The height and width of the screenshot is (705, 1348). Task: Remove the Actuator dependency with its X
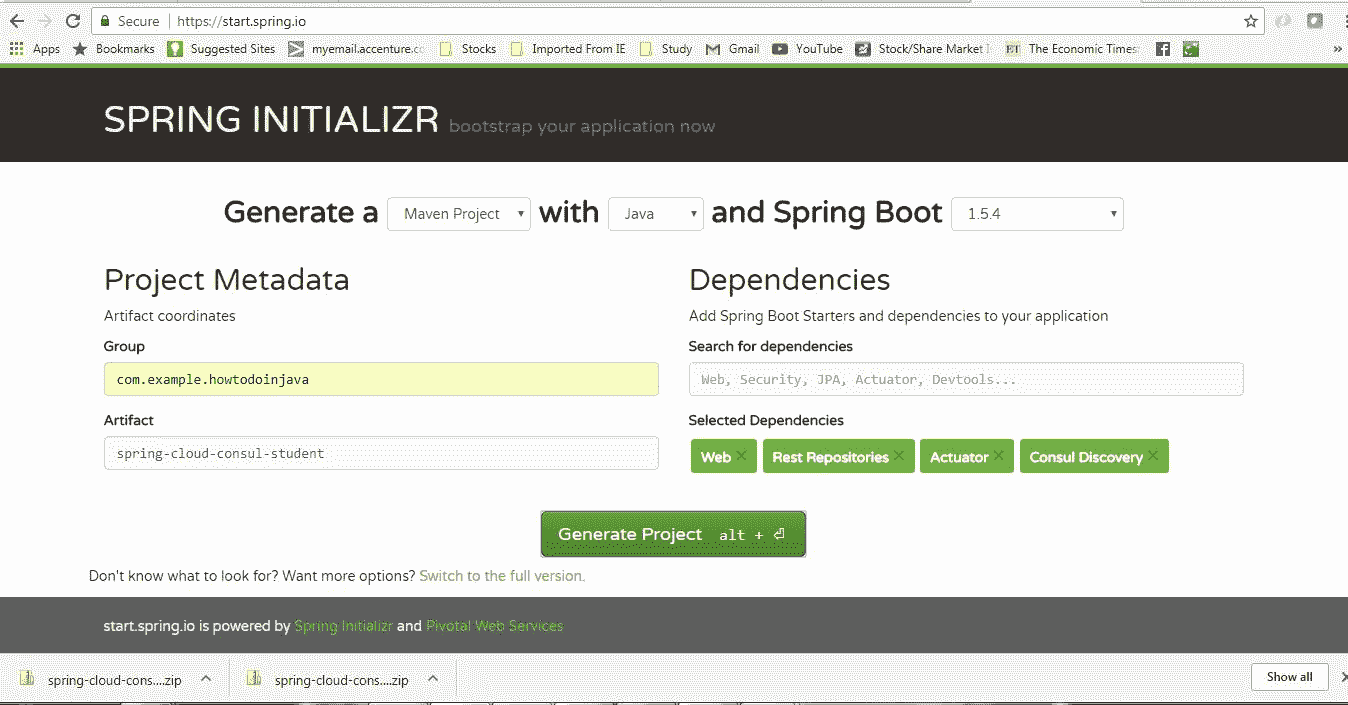(x=999, y=456)
